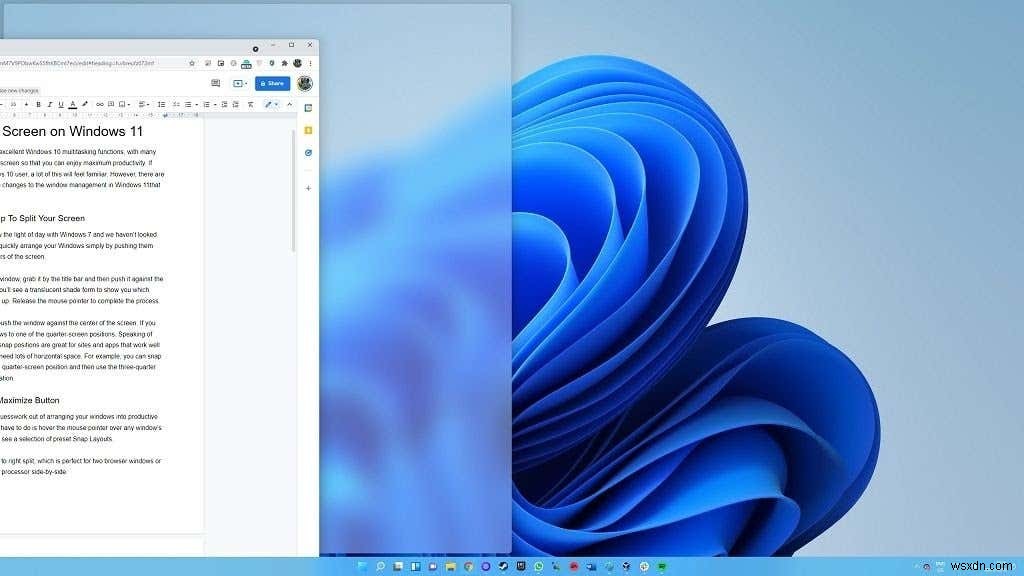
Task: Click the Share button
Action: click(x=272, y=83)
